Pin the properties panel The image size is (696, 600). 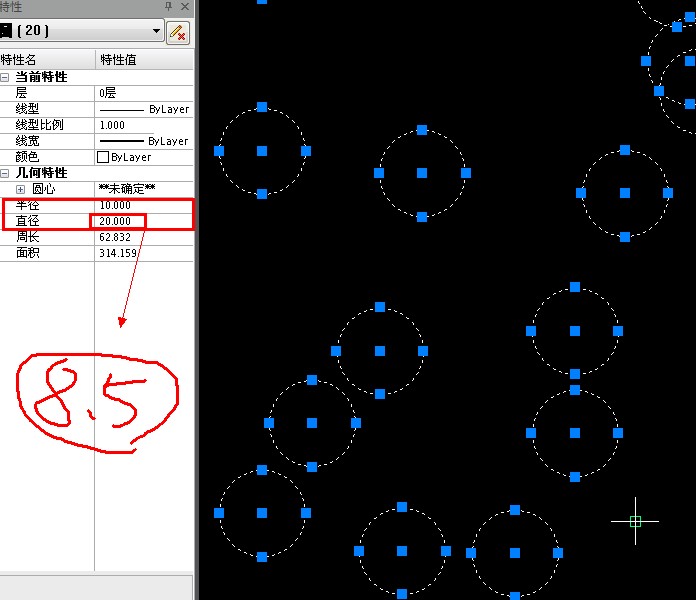[168, 7]
